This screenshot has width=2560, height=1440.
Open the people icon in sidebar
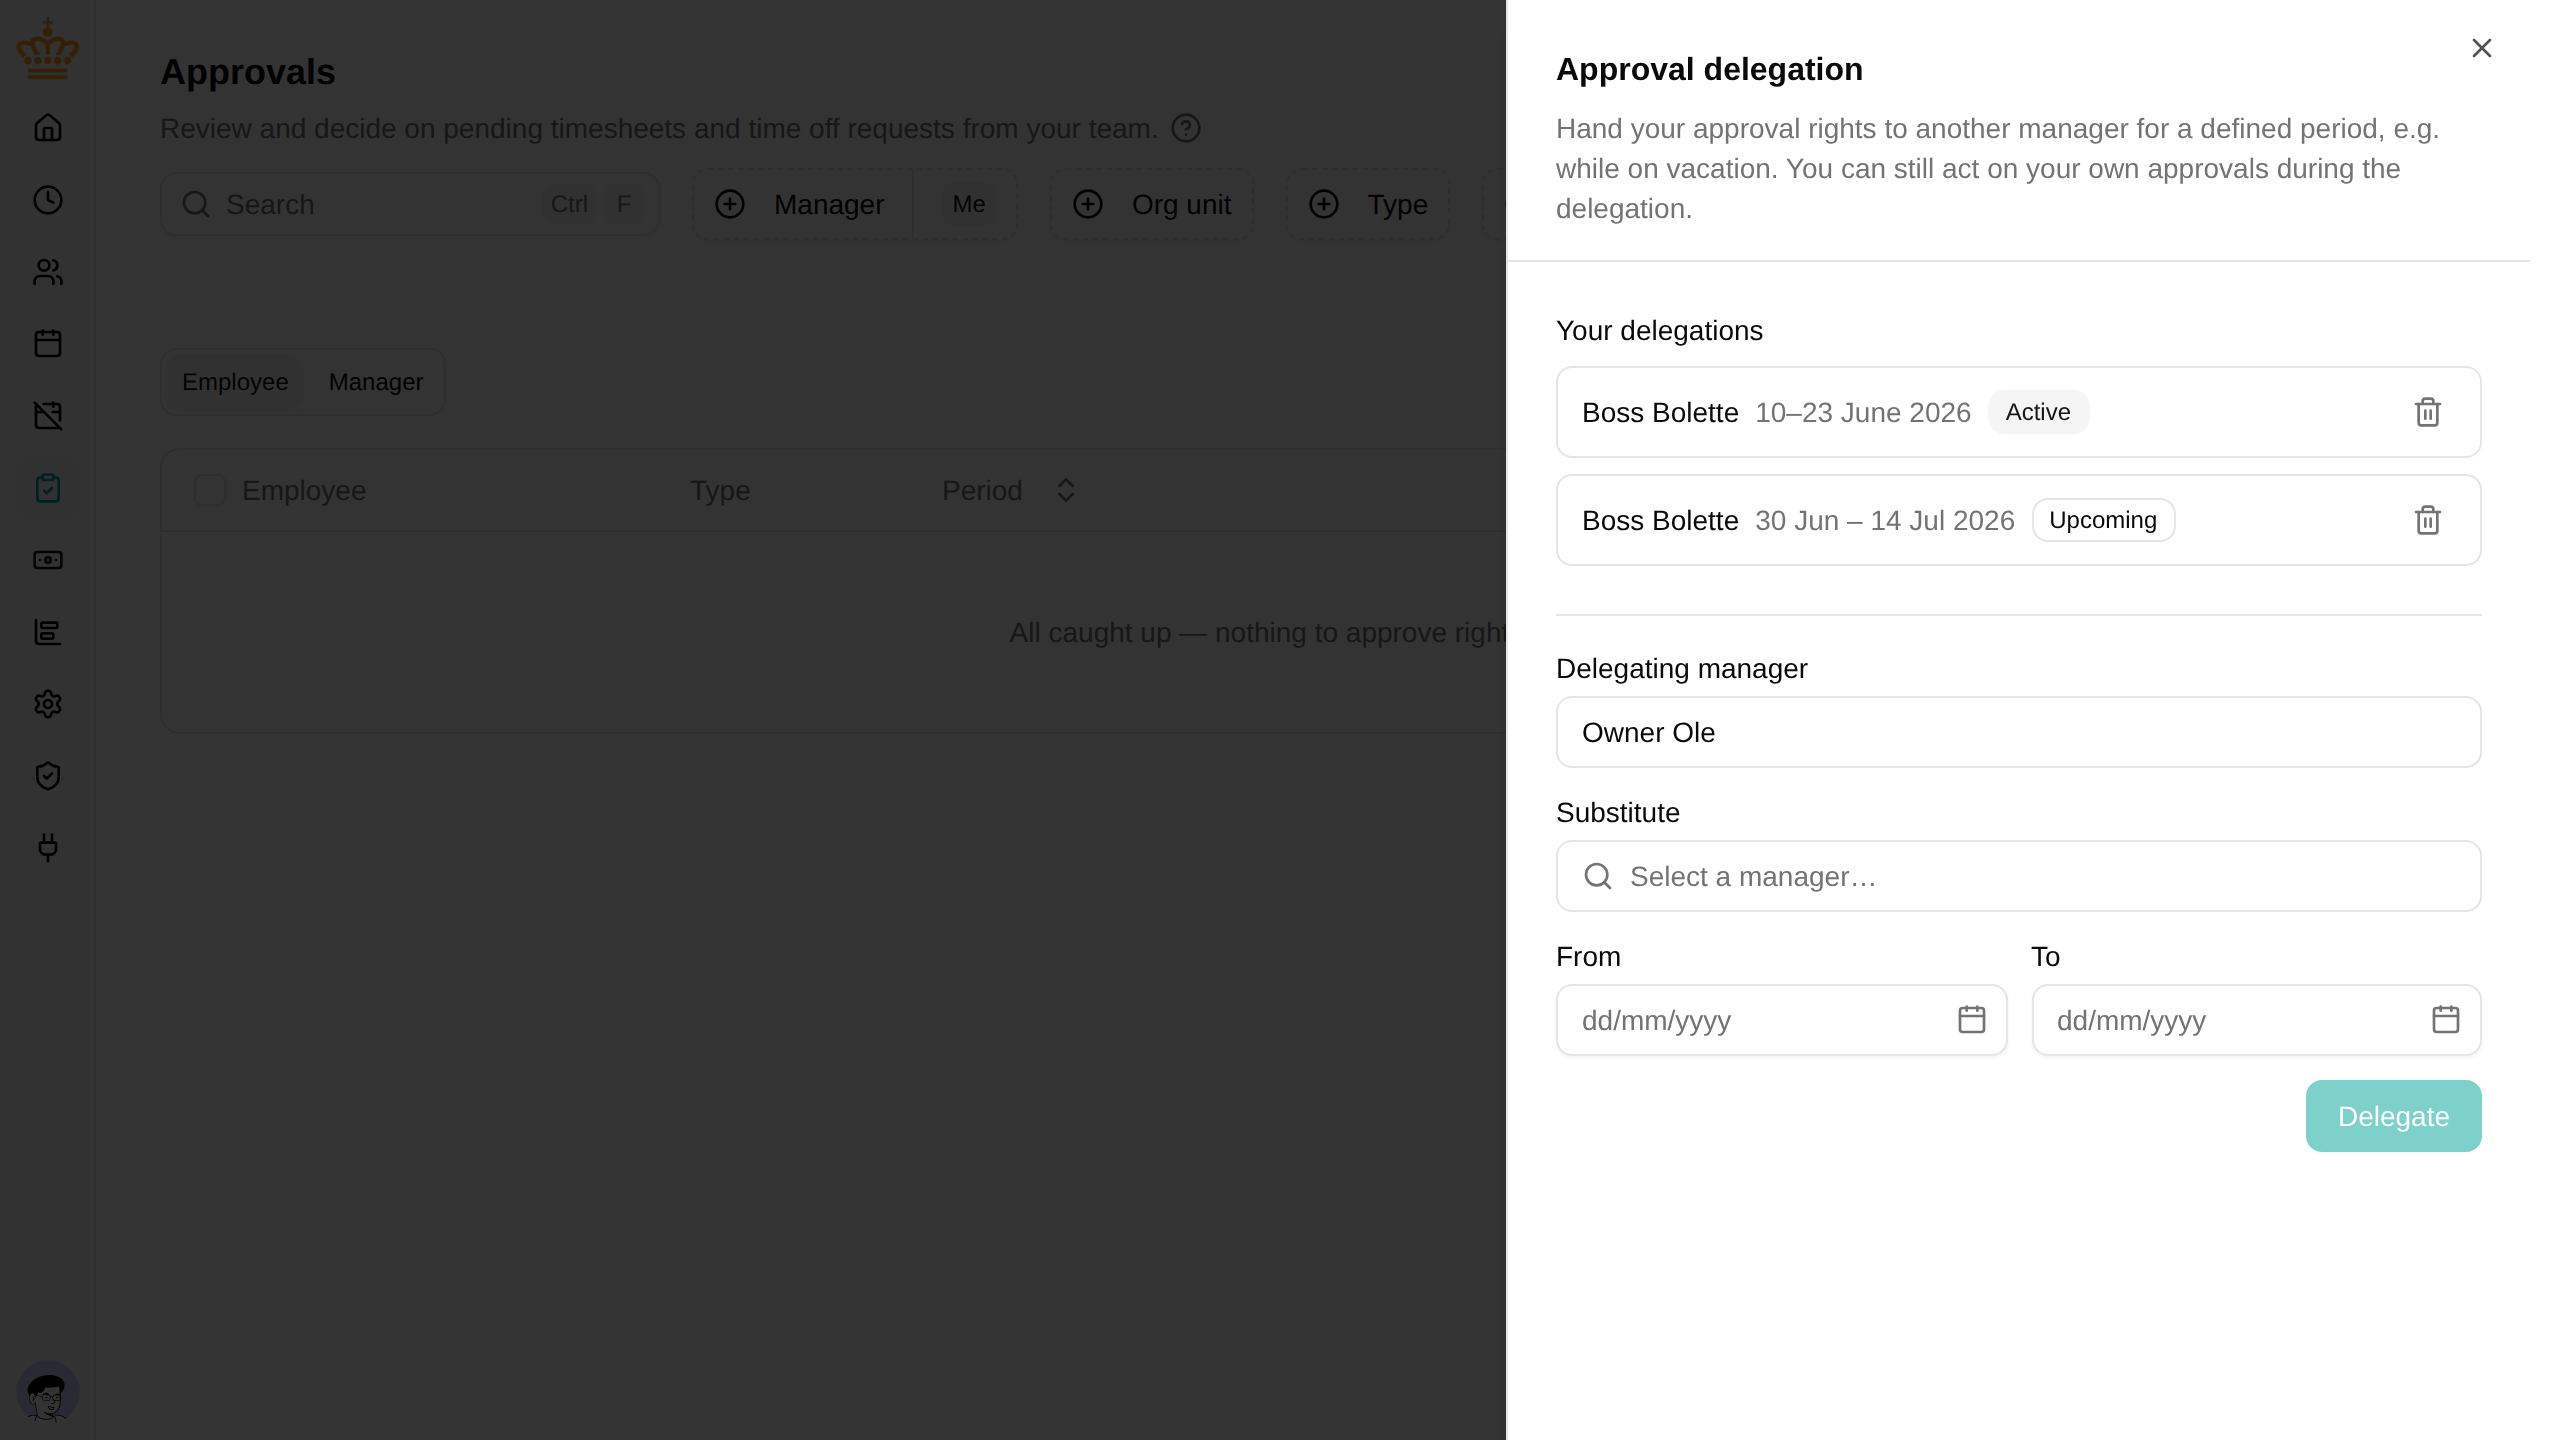[48, 272]
